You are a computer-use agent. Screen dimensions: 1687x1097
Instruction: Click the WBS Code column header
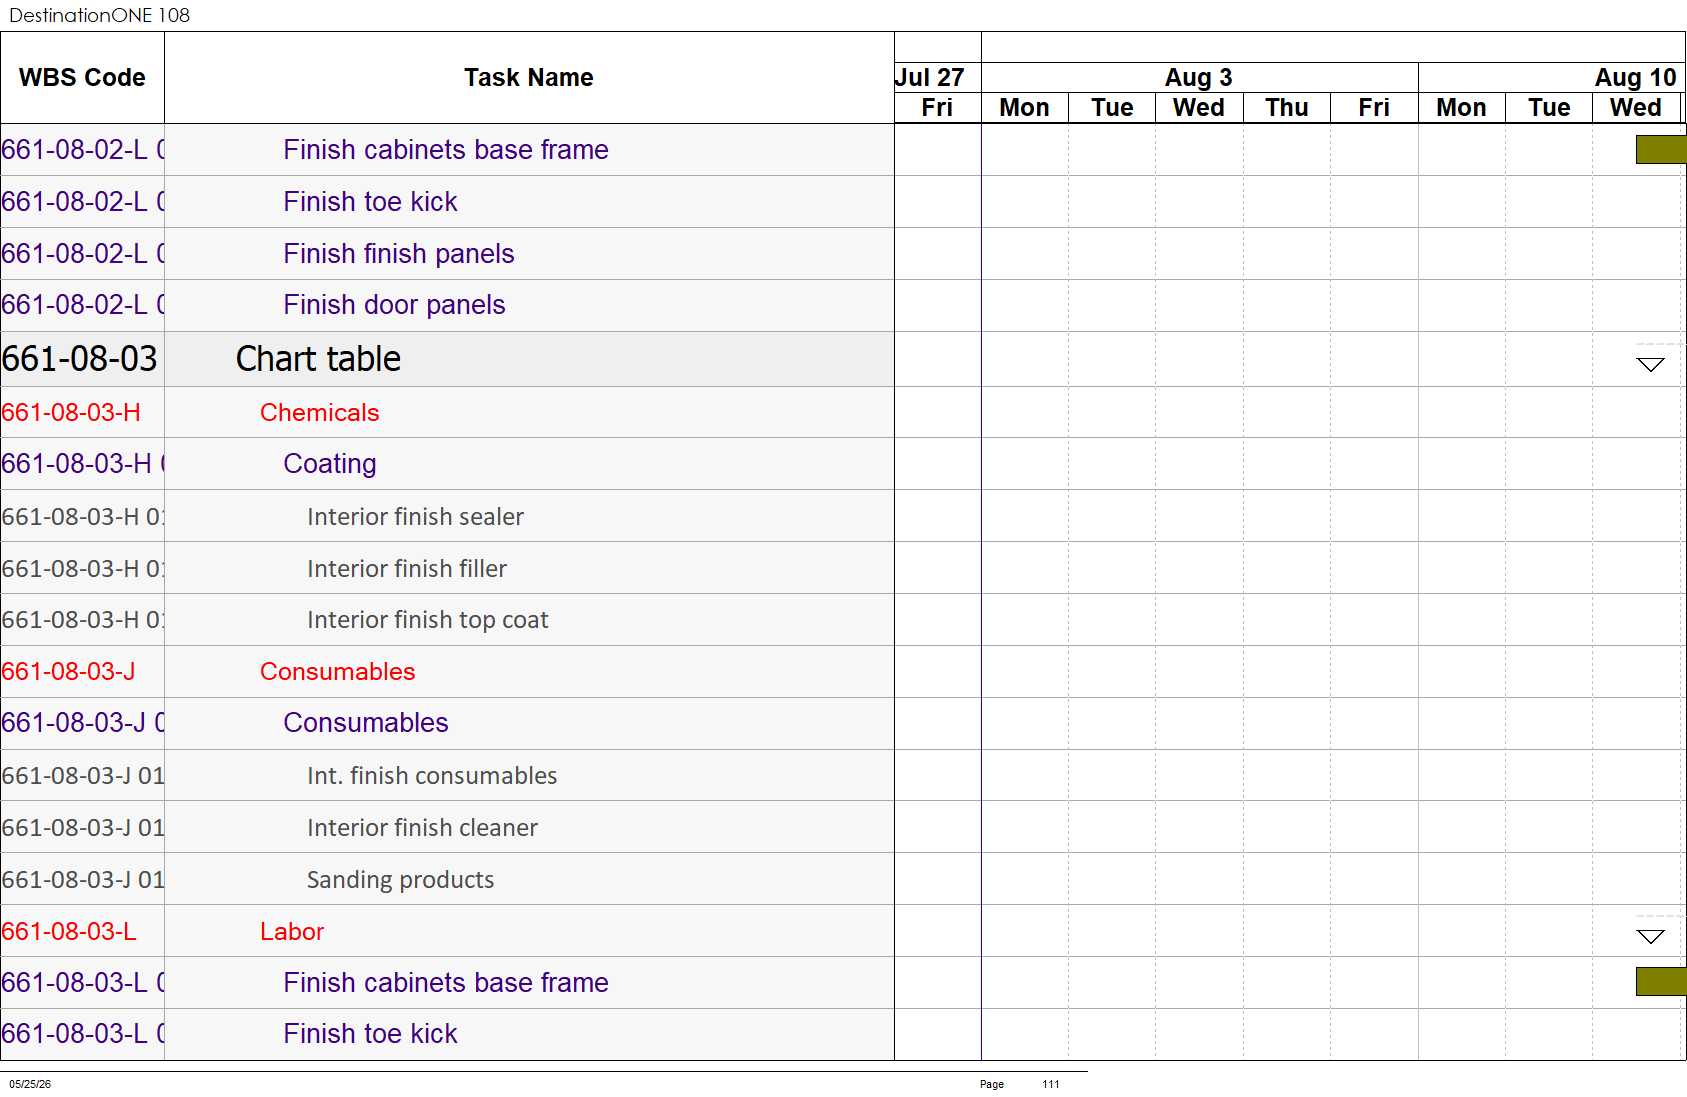pos(82,78)
